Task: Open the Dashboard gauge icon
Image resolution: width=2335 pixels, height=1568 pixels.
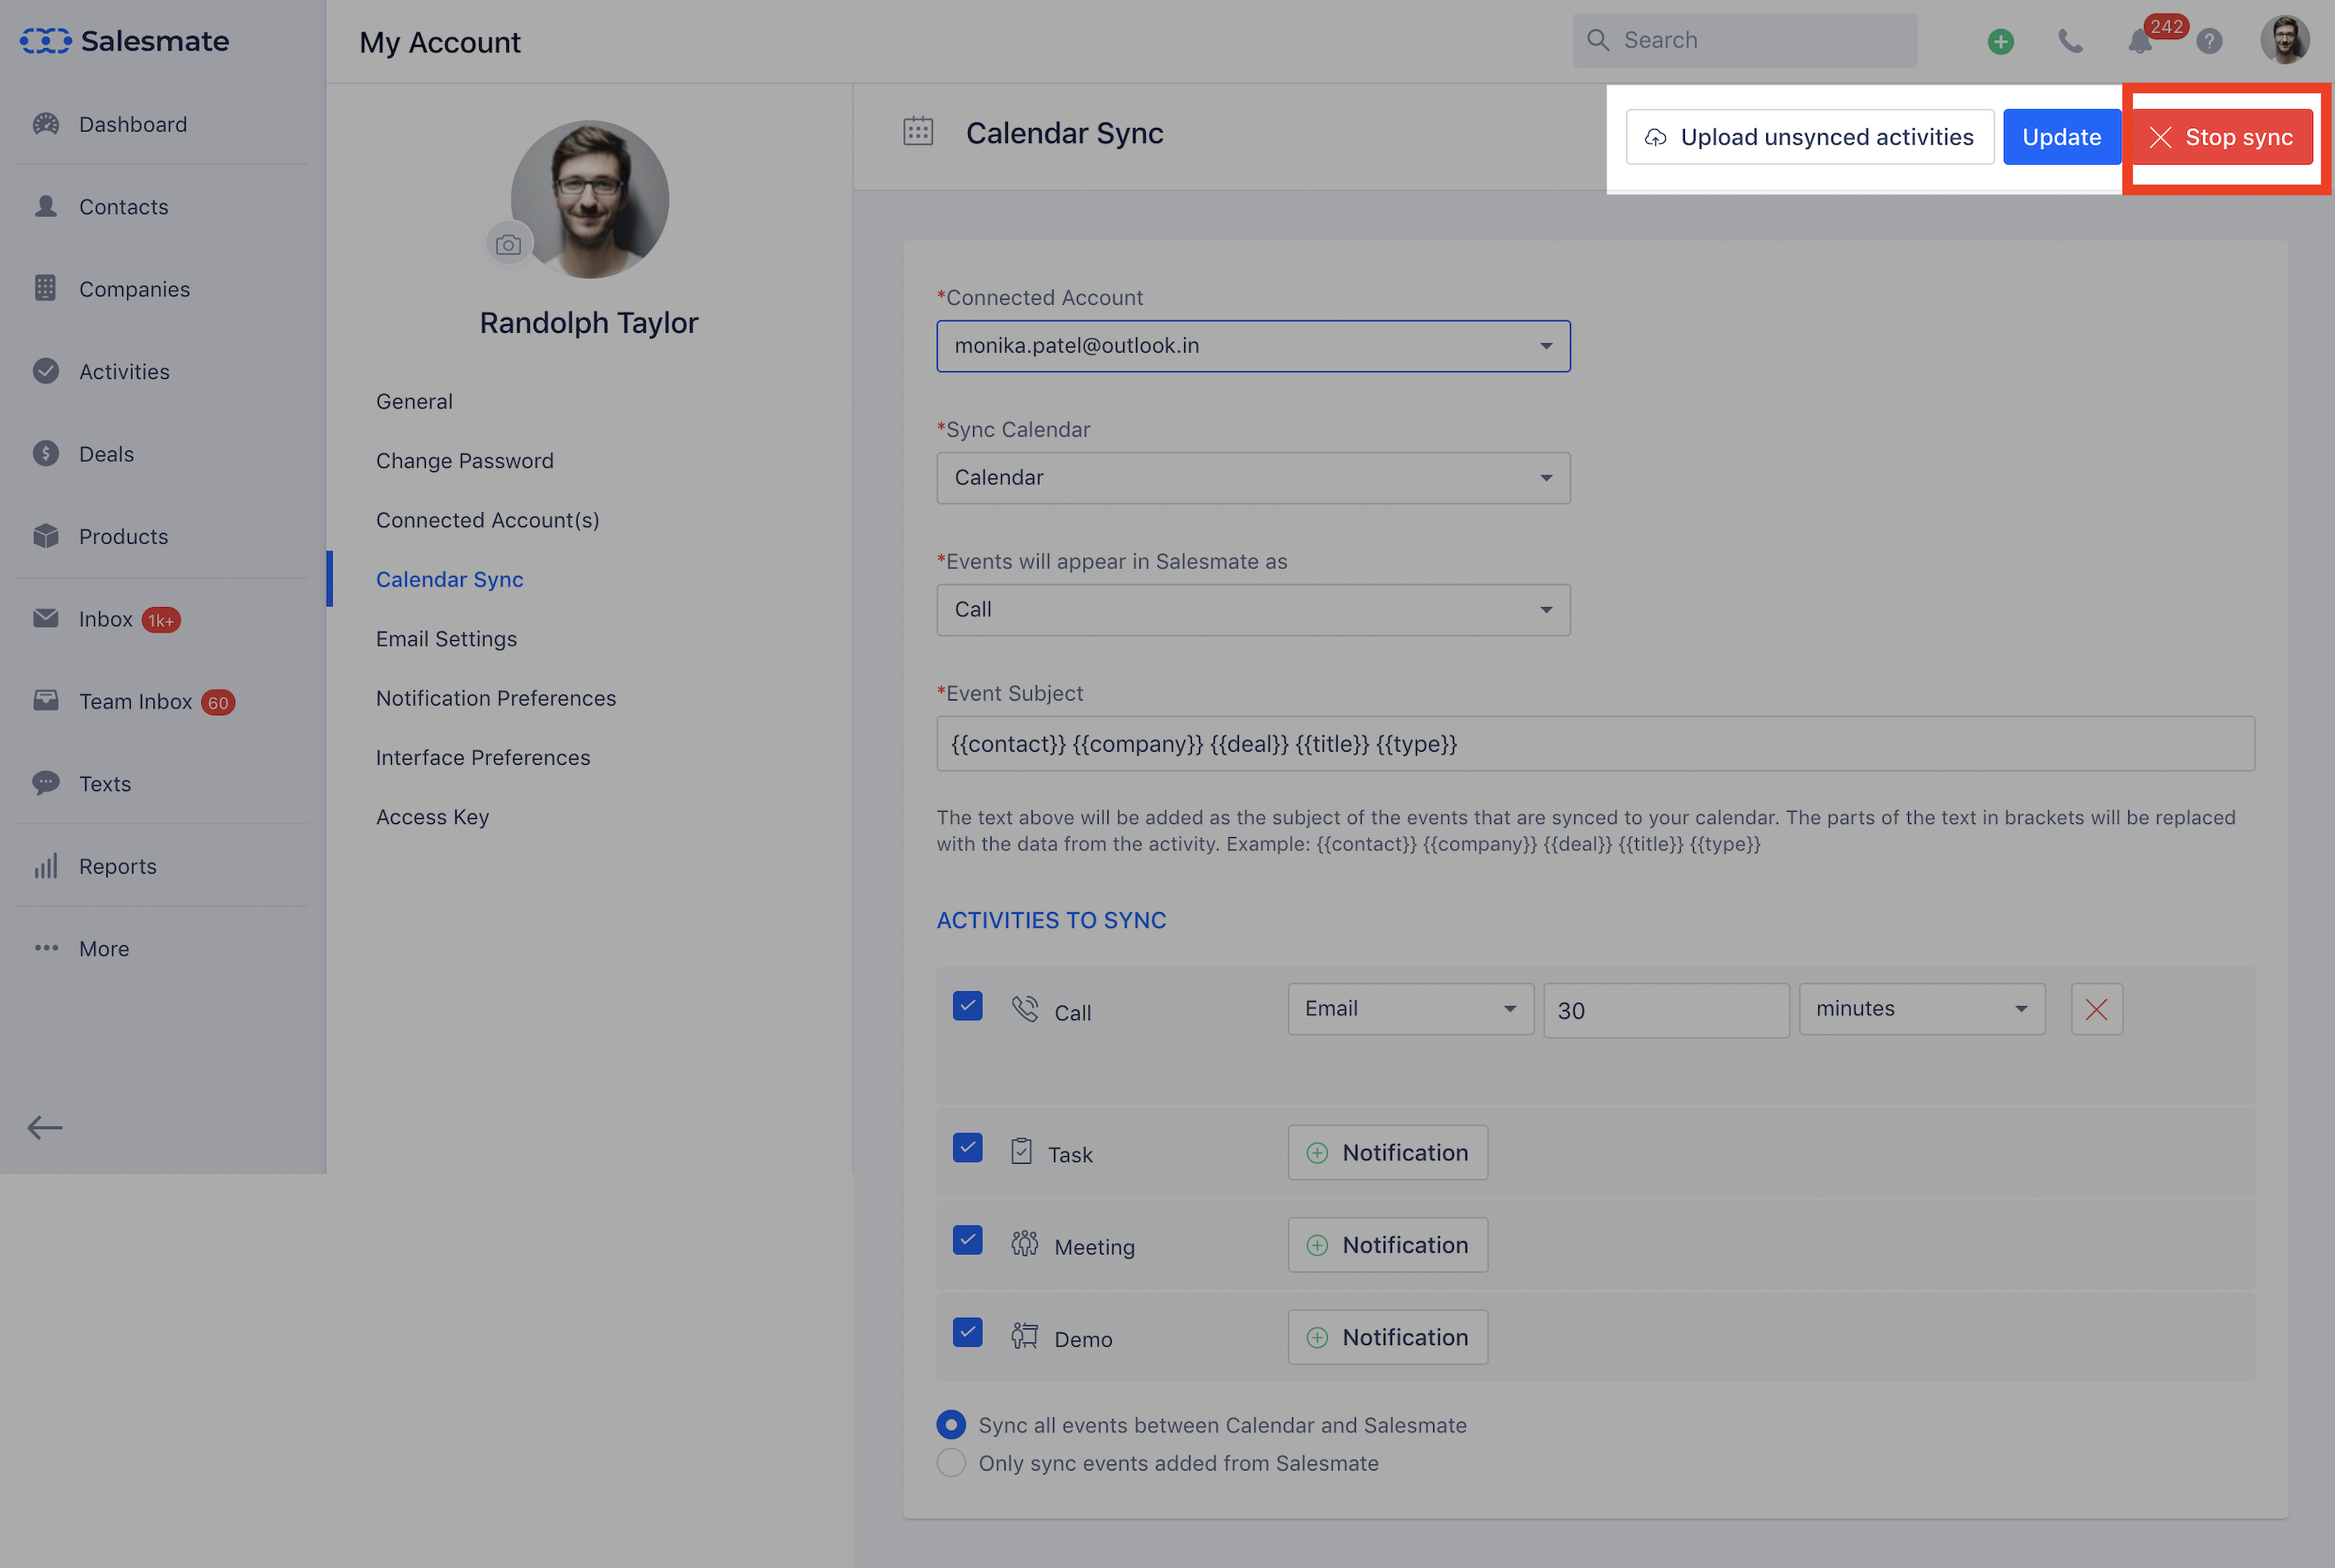Action: [x=46, y=124]
